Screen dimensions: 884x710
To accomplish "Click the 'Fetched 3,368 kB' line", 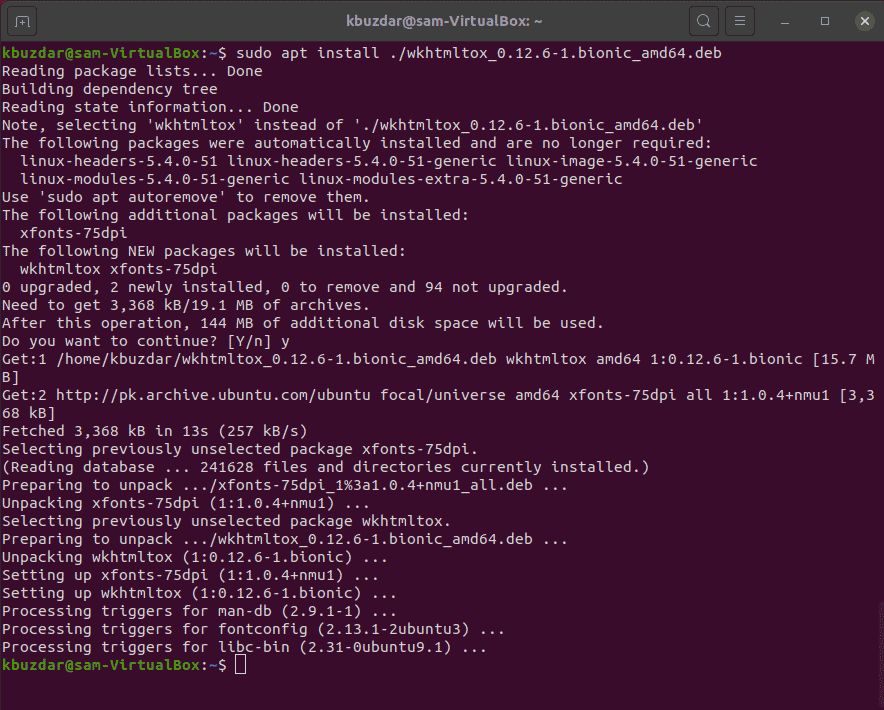I will (154, 431).
